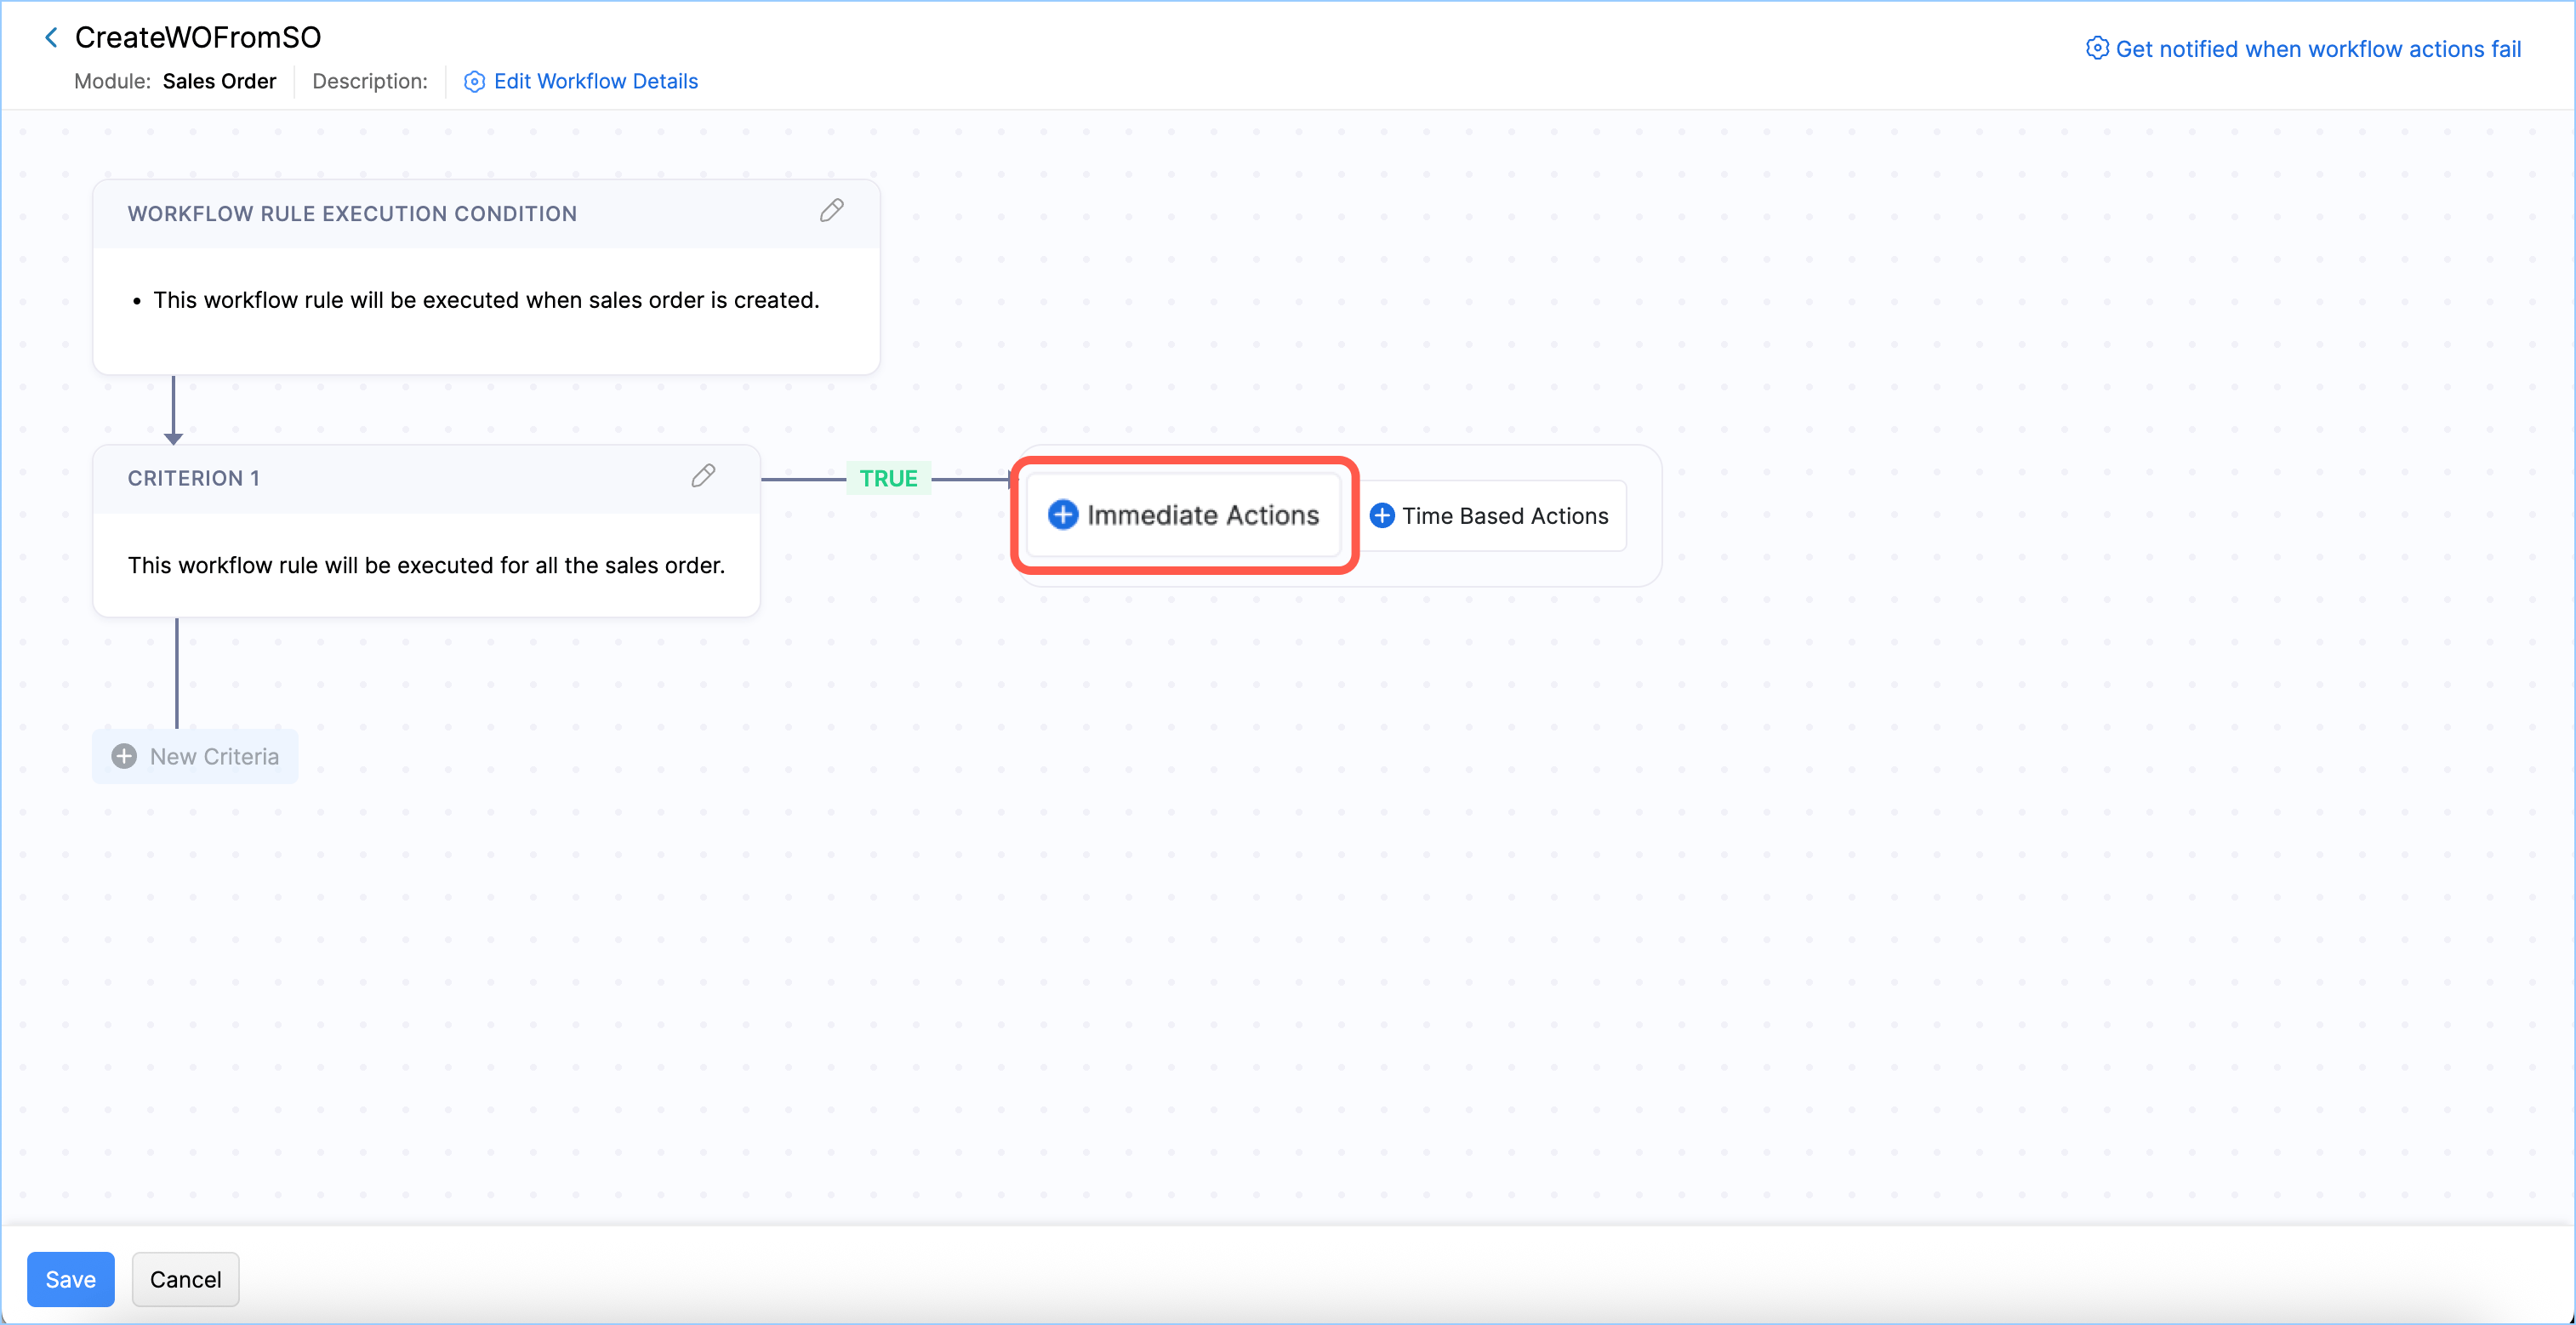Click the Time Based Actions plus icon
This screenshot has width=2576, height=1325.
point(1382,515)
